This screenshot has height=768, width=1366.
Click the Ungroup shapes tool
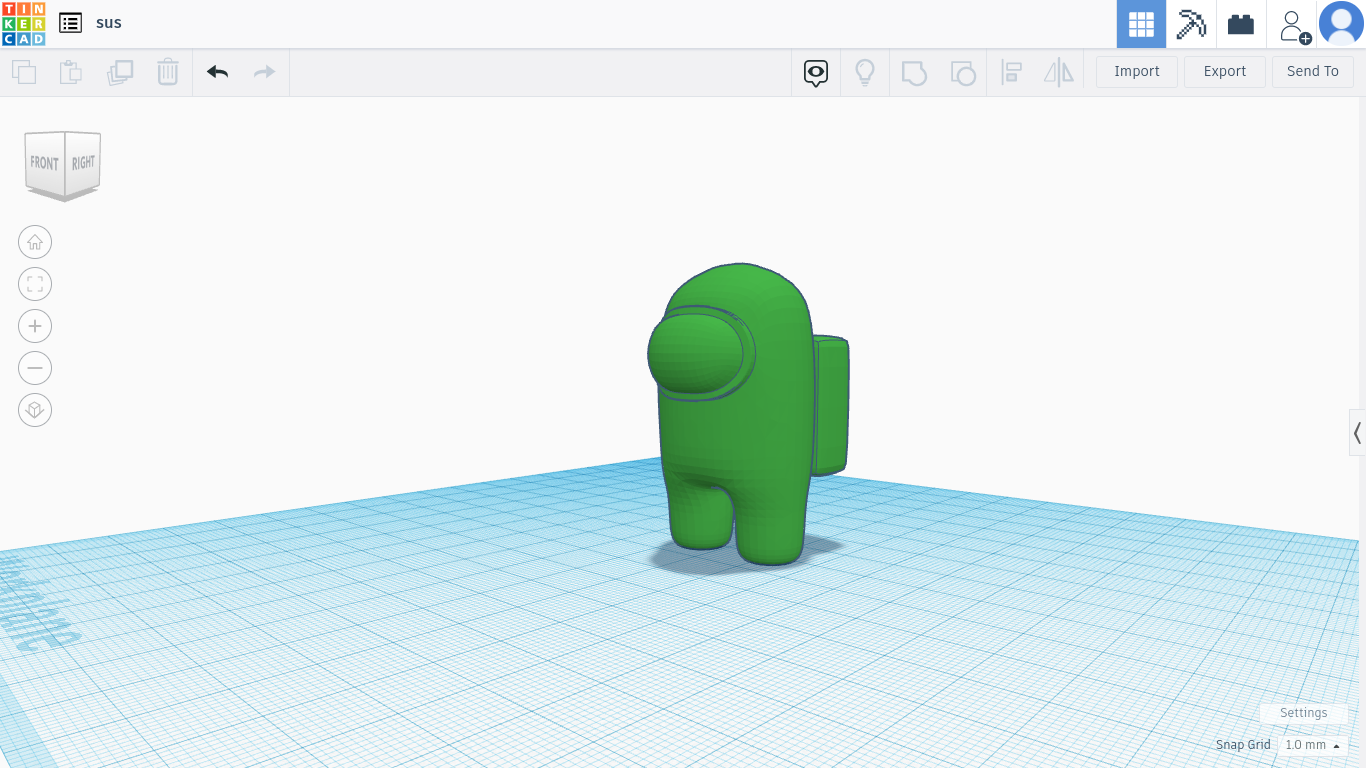962,73
